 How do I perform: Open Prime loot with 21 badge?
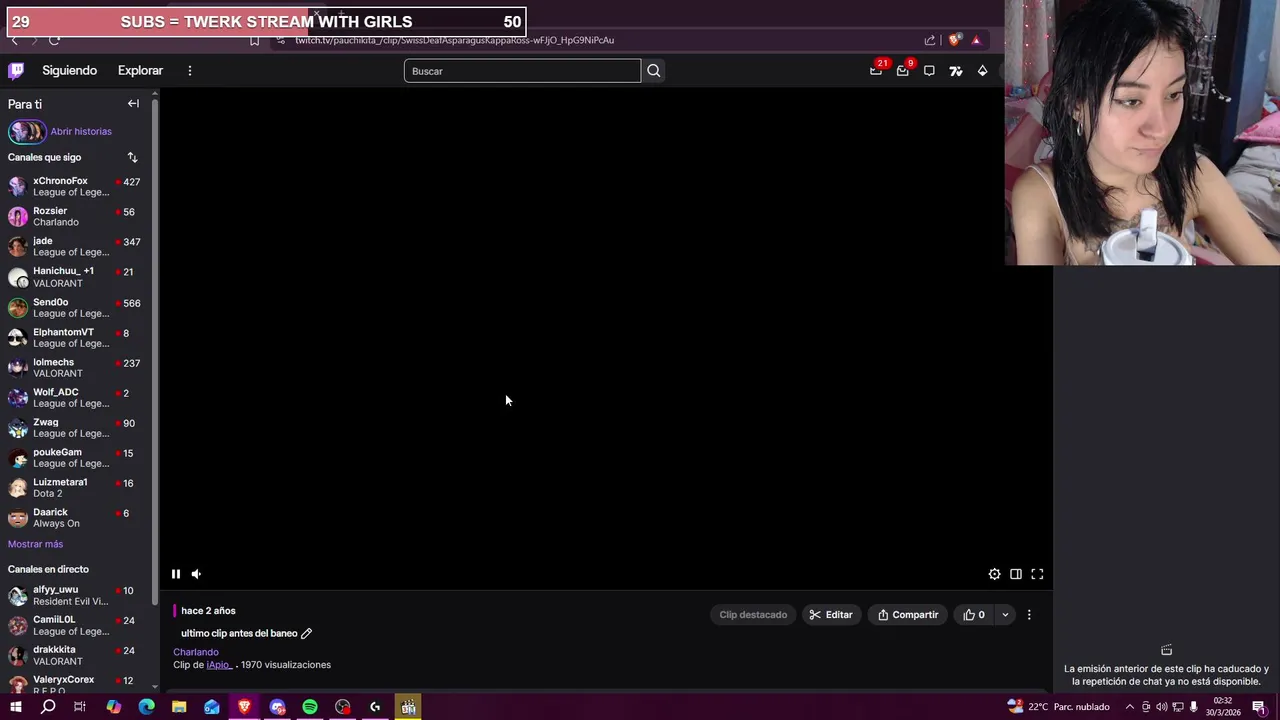tap(877, 70)
